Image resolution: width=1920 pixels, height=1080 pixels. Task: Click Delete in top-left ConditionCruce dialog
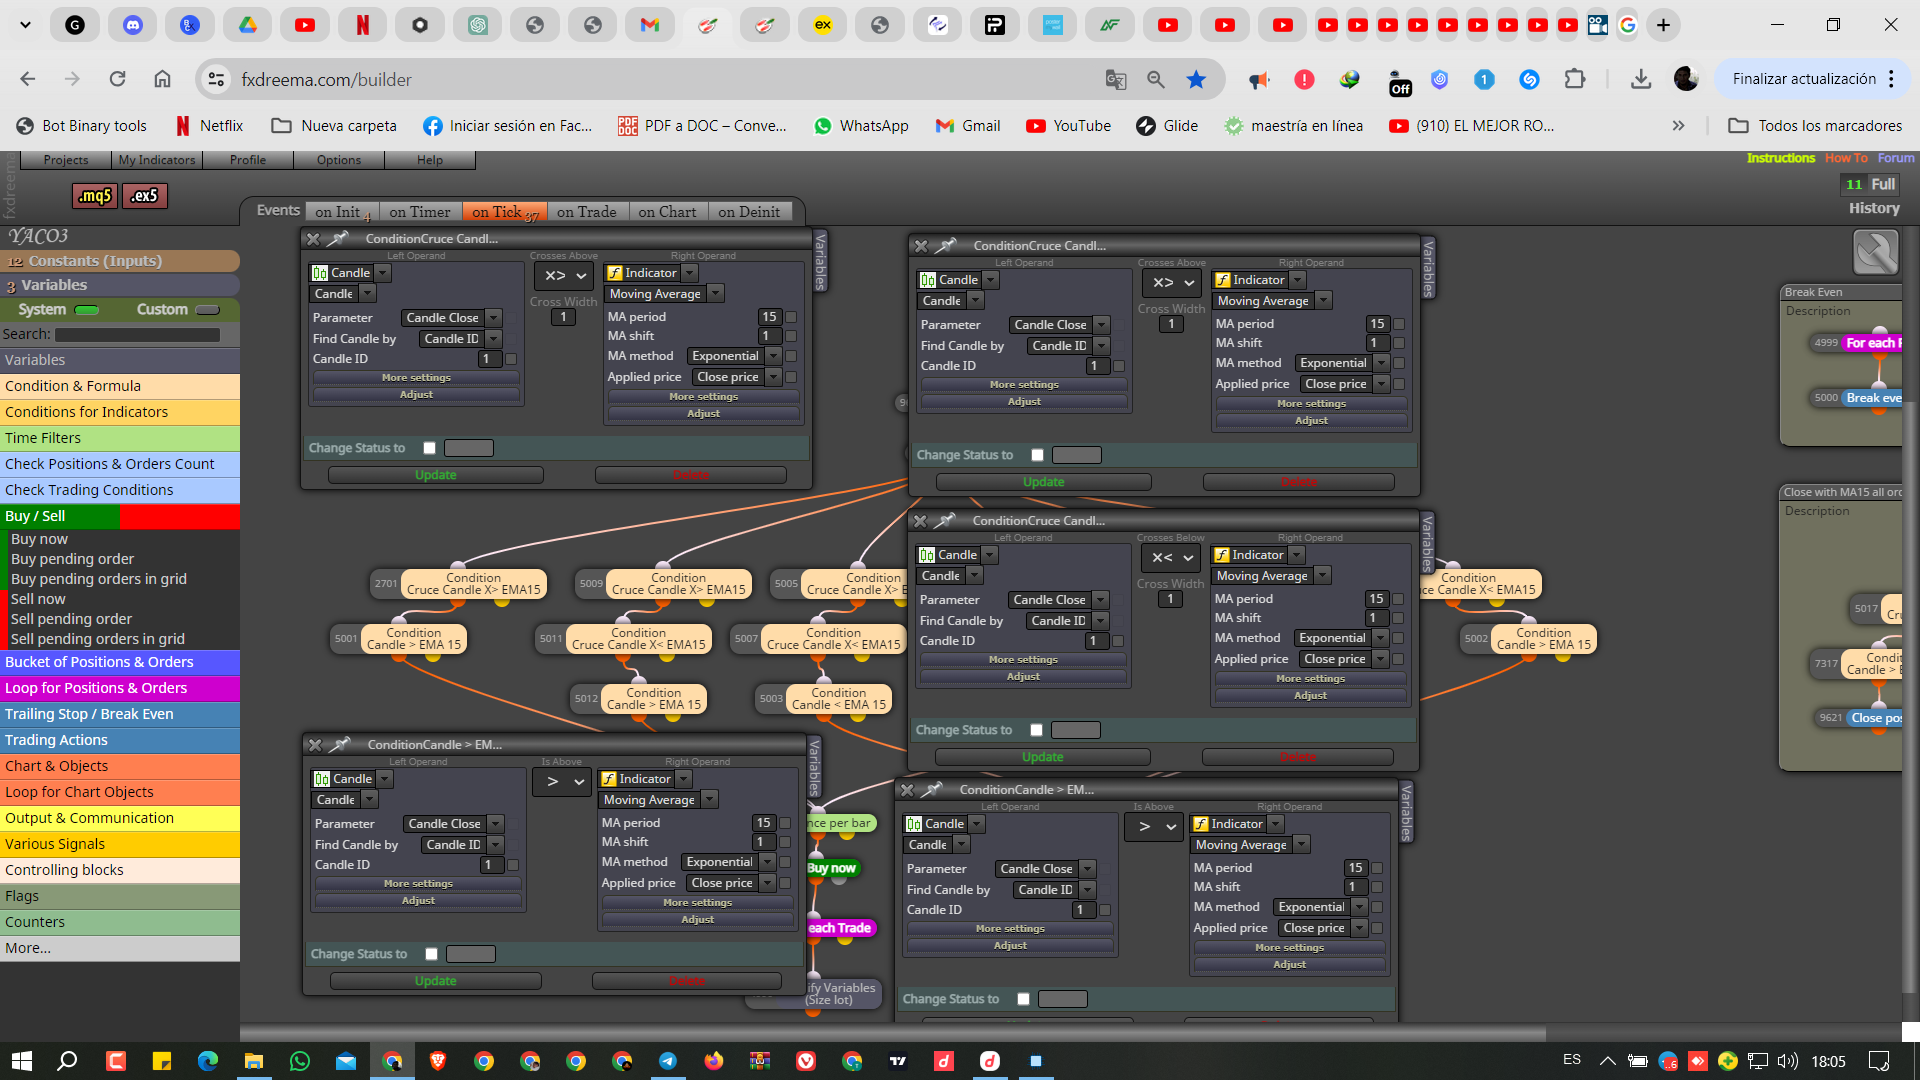click(691, 475)
